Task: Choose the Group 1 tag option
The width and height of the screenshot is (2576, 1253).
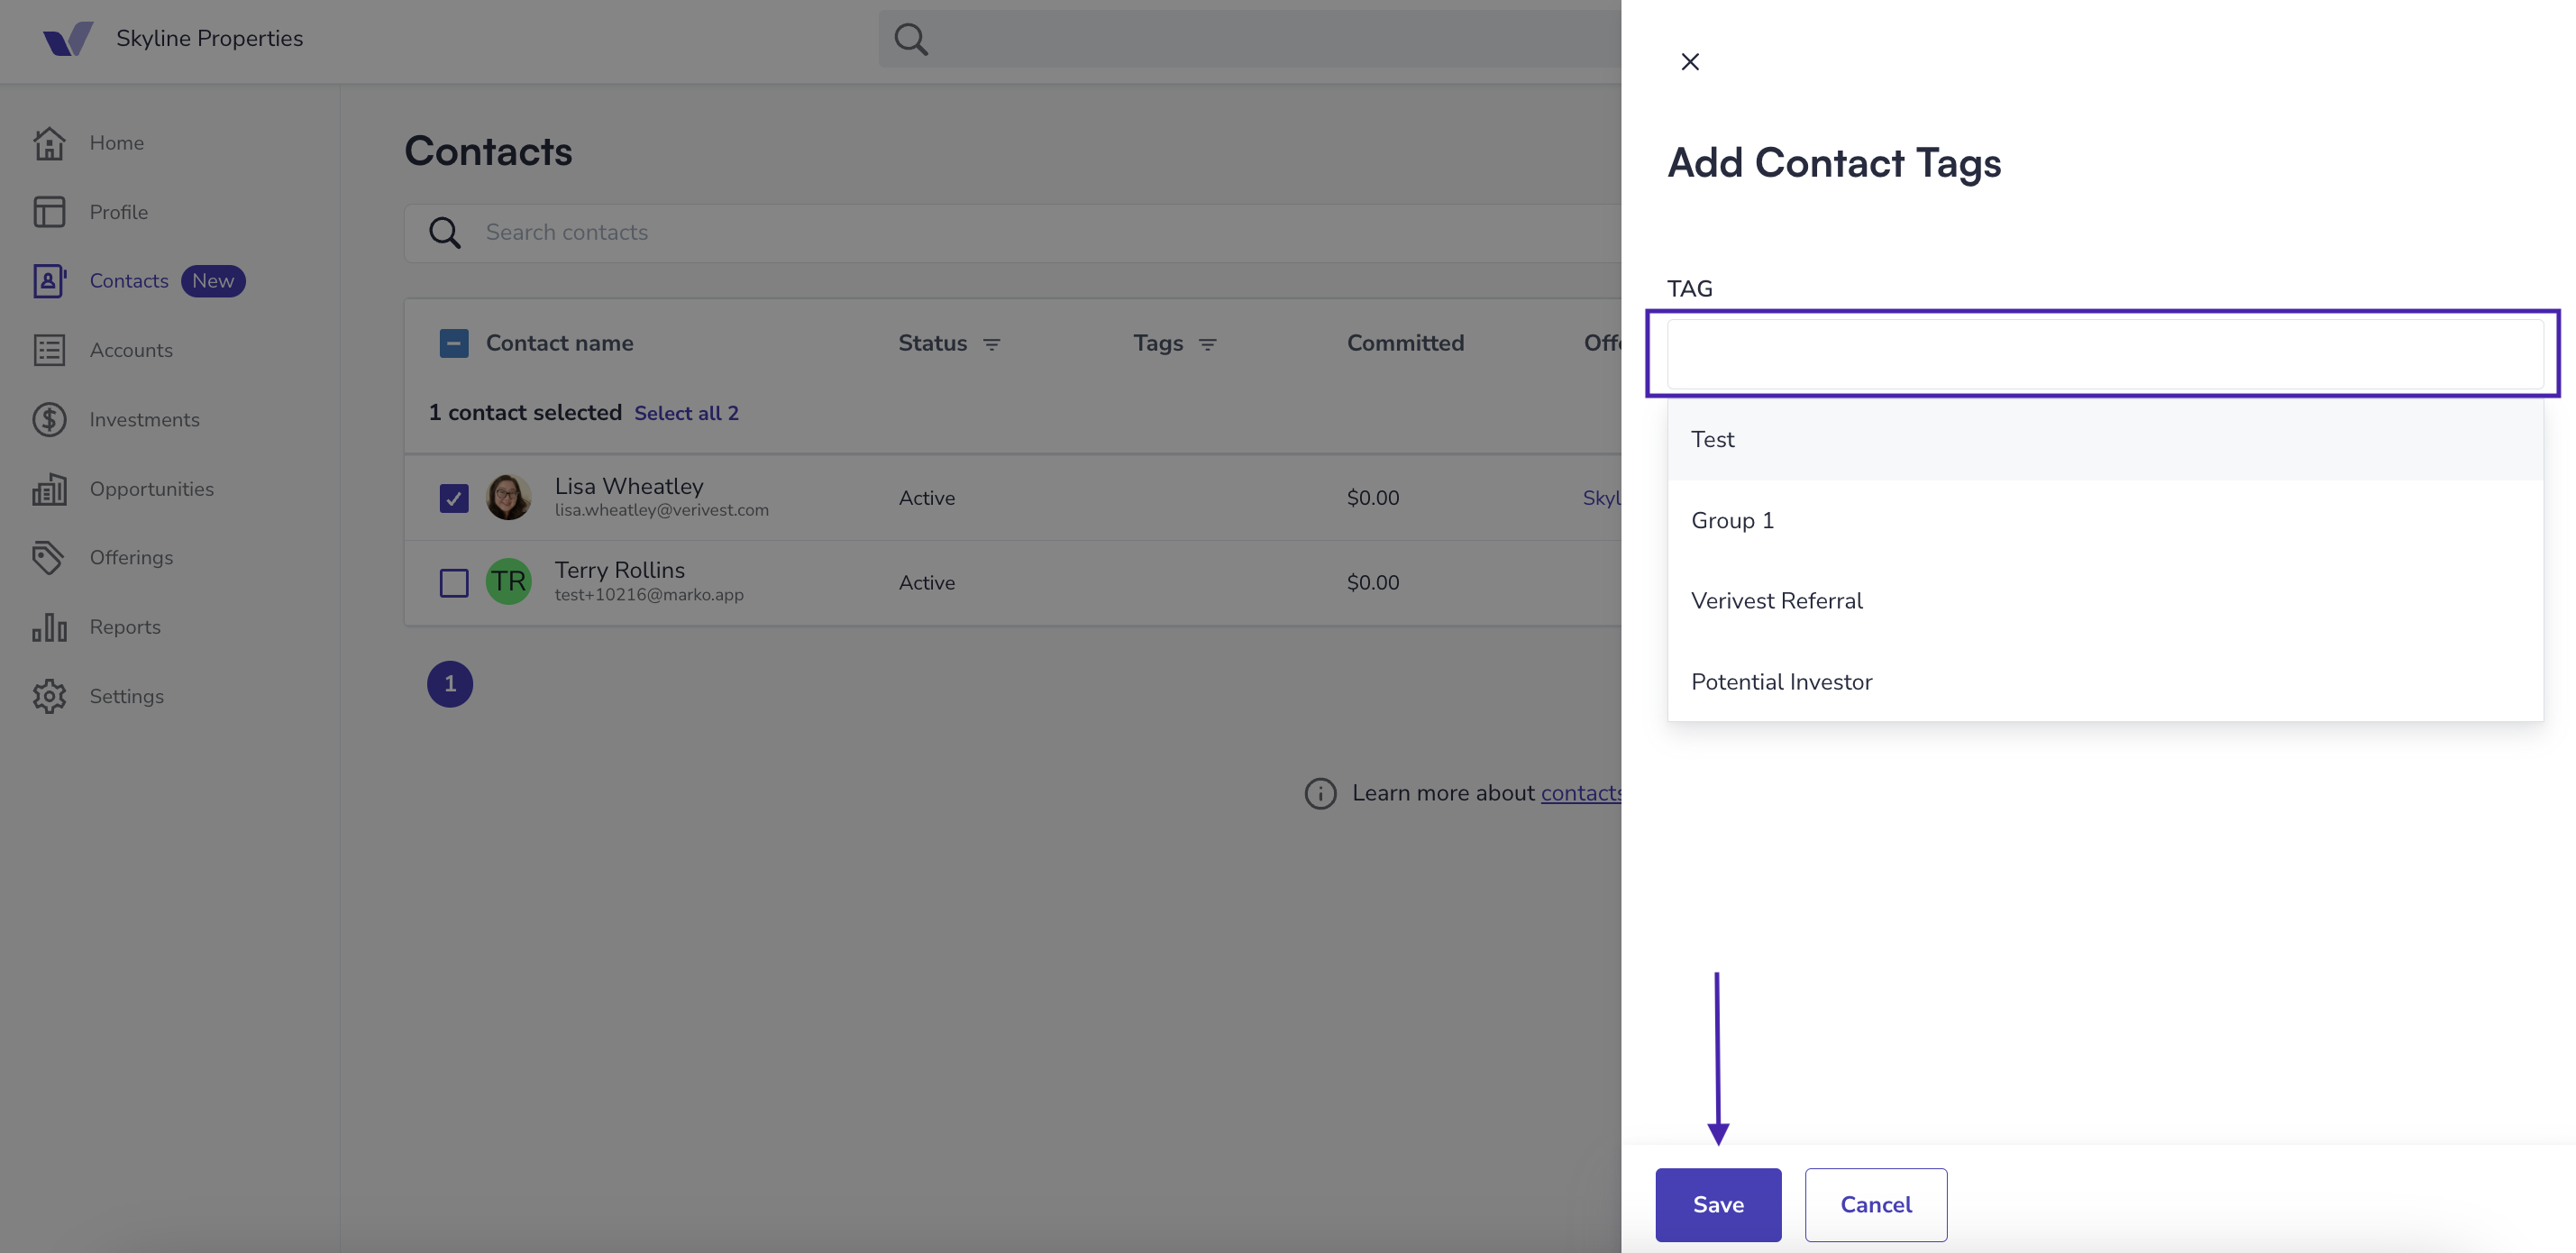Action: 2105,520
